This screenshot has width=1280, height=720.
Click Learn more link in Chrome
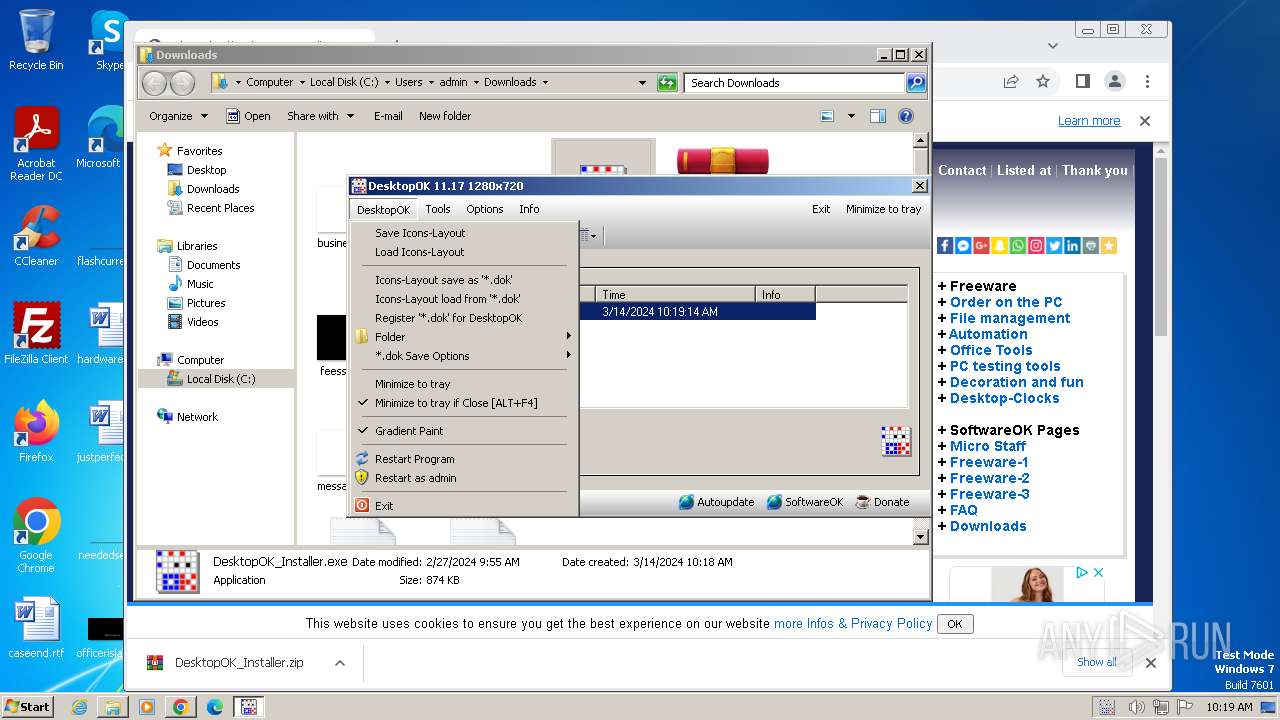[x=1089, y=121]
